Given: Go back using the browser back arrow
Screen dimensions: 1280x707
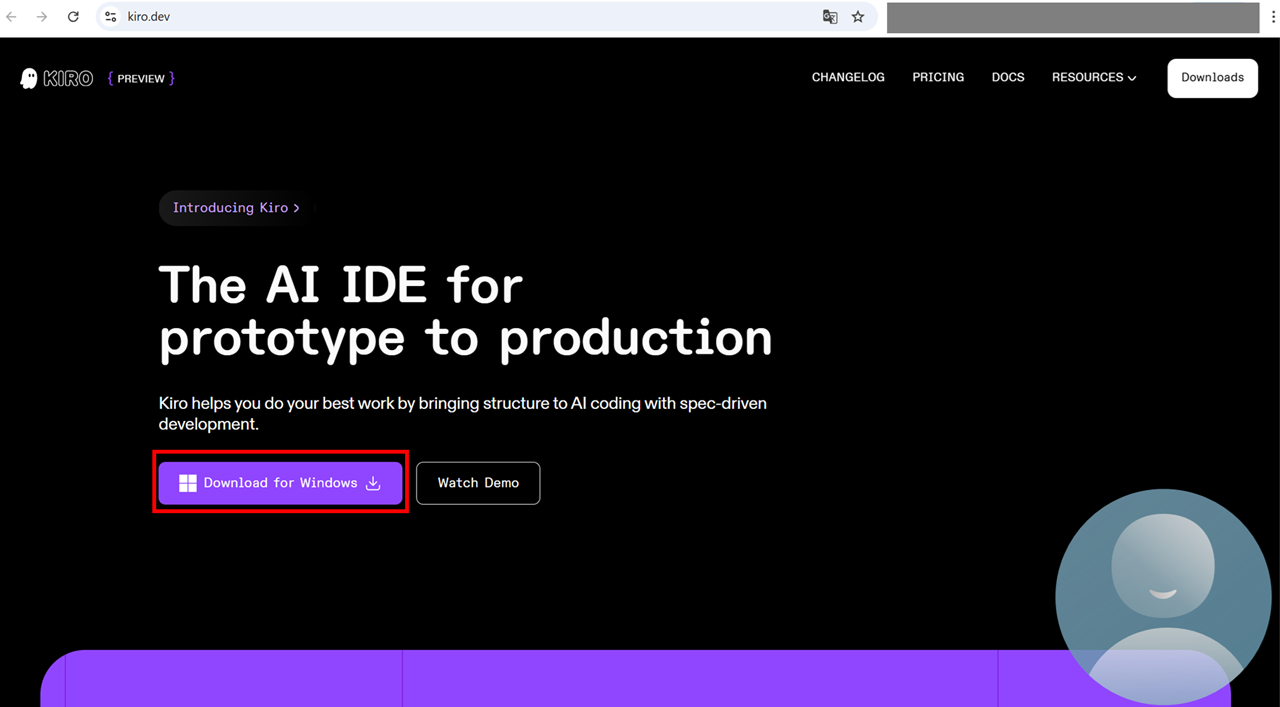Looking at the screenshot, I should (x=12, y=17).
